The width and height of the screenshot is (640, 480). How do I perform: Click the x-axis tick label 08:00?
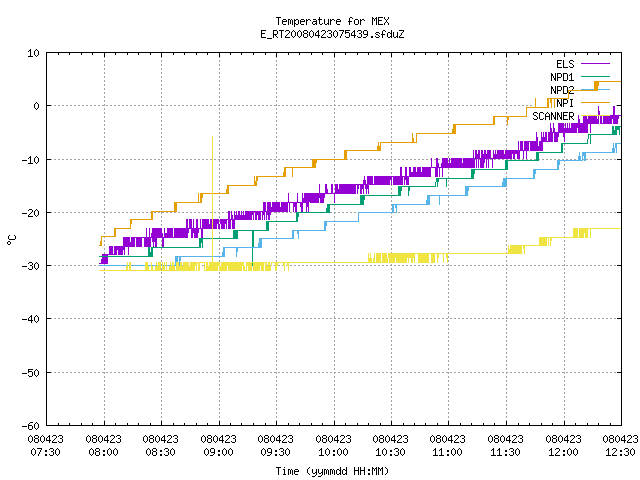click(x=103, y=452)
